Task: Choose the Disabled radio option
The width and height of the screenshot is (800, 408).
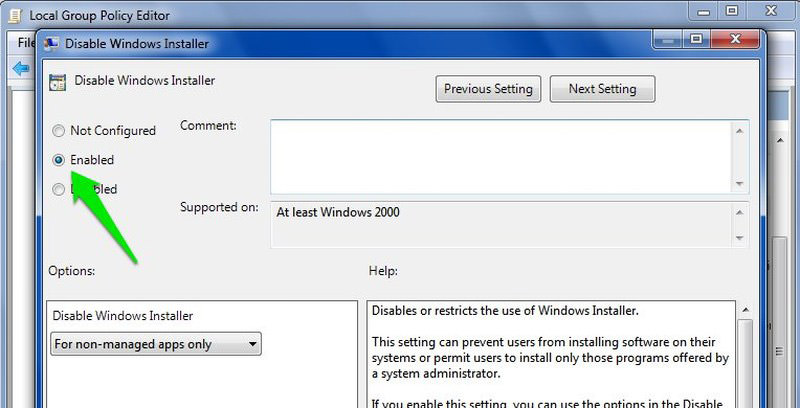Action: tap(59, 190)
